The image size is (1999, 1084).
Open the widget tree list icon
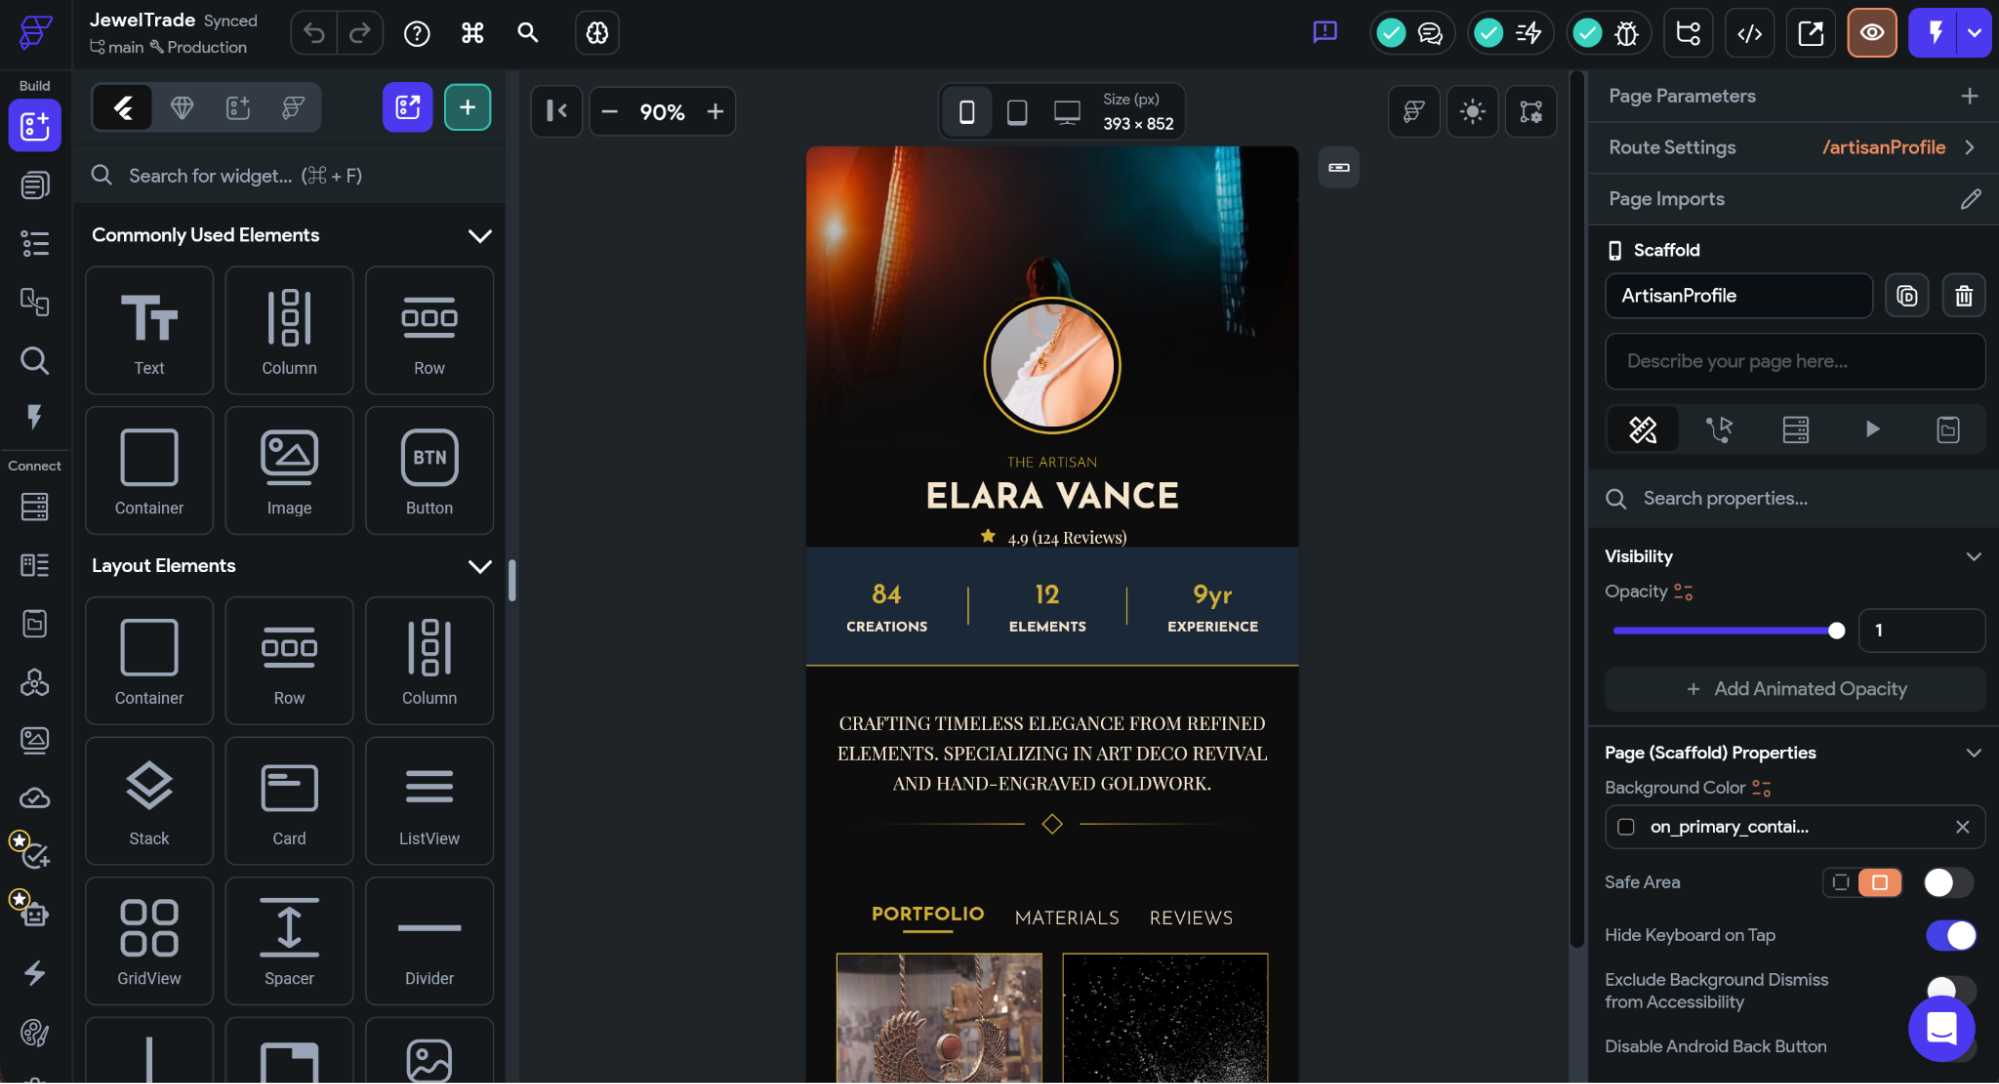pos(35,243)
